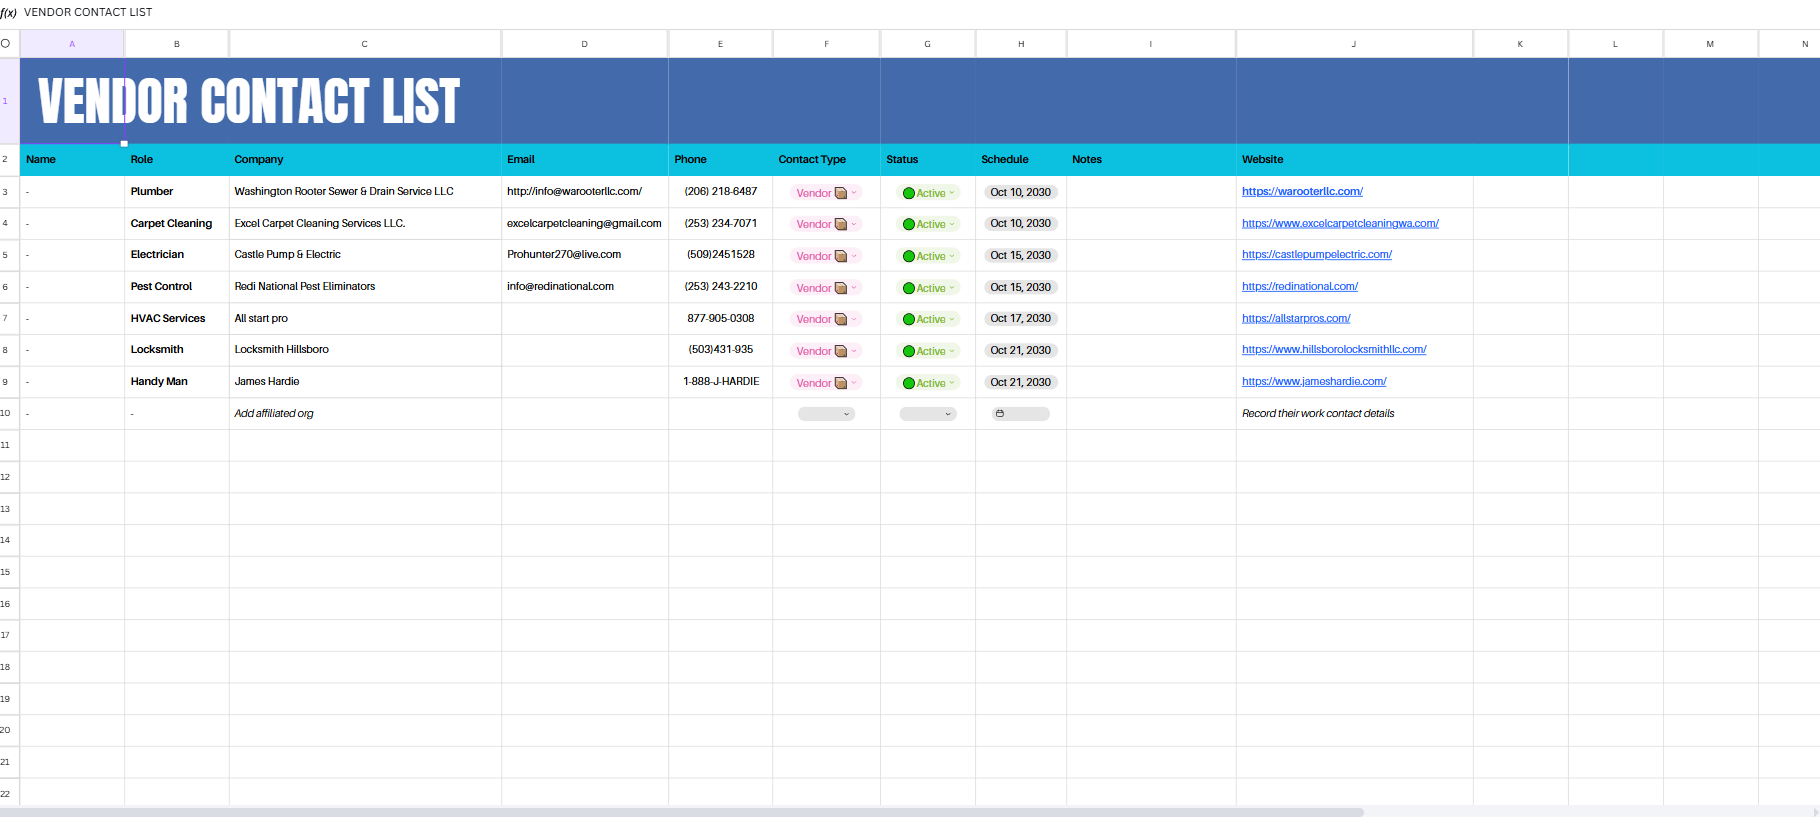
Task: Open Active status dropdown for Pest Control row
Action: (929, 288)
